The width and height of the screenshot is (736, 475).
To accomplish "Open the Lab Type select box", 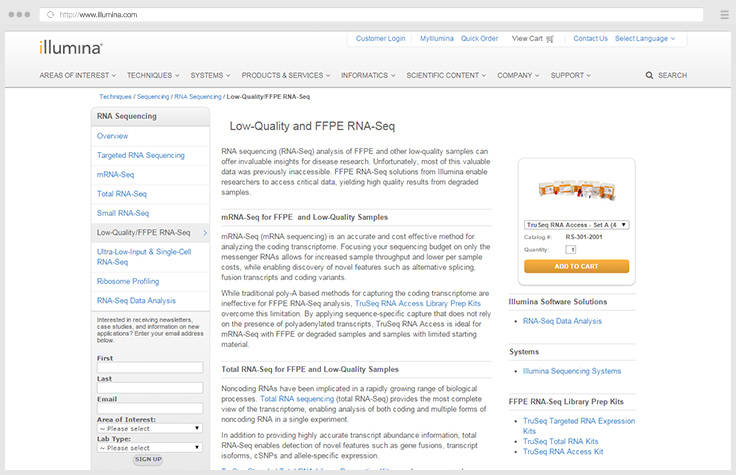I will tap(149, 447).
